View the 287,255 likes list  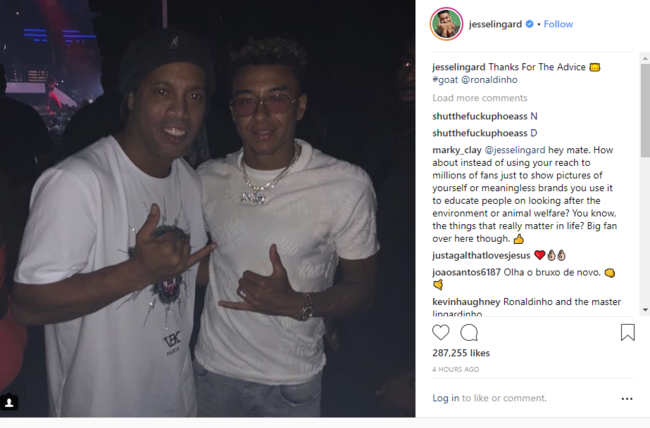[461, 354]
